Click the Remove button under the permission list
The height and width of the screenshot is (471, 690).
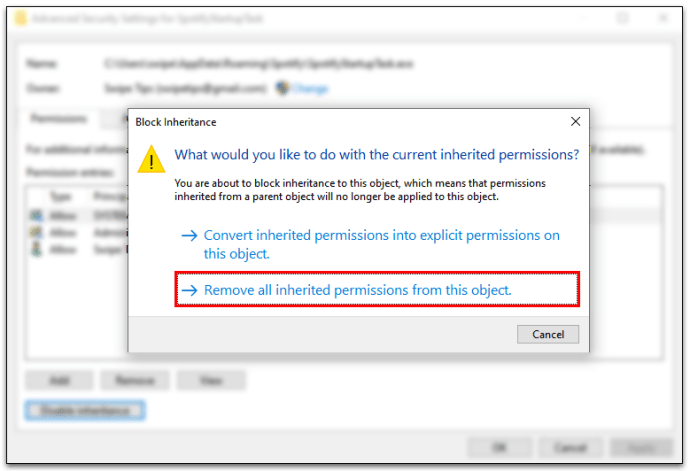pyautogui.click(x=135, y=380)
